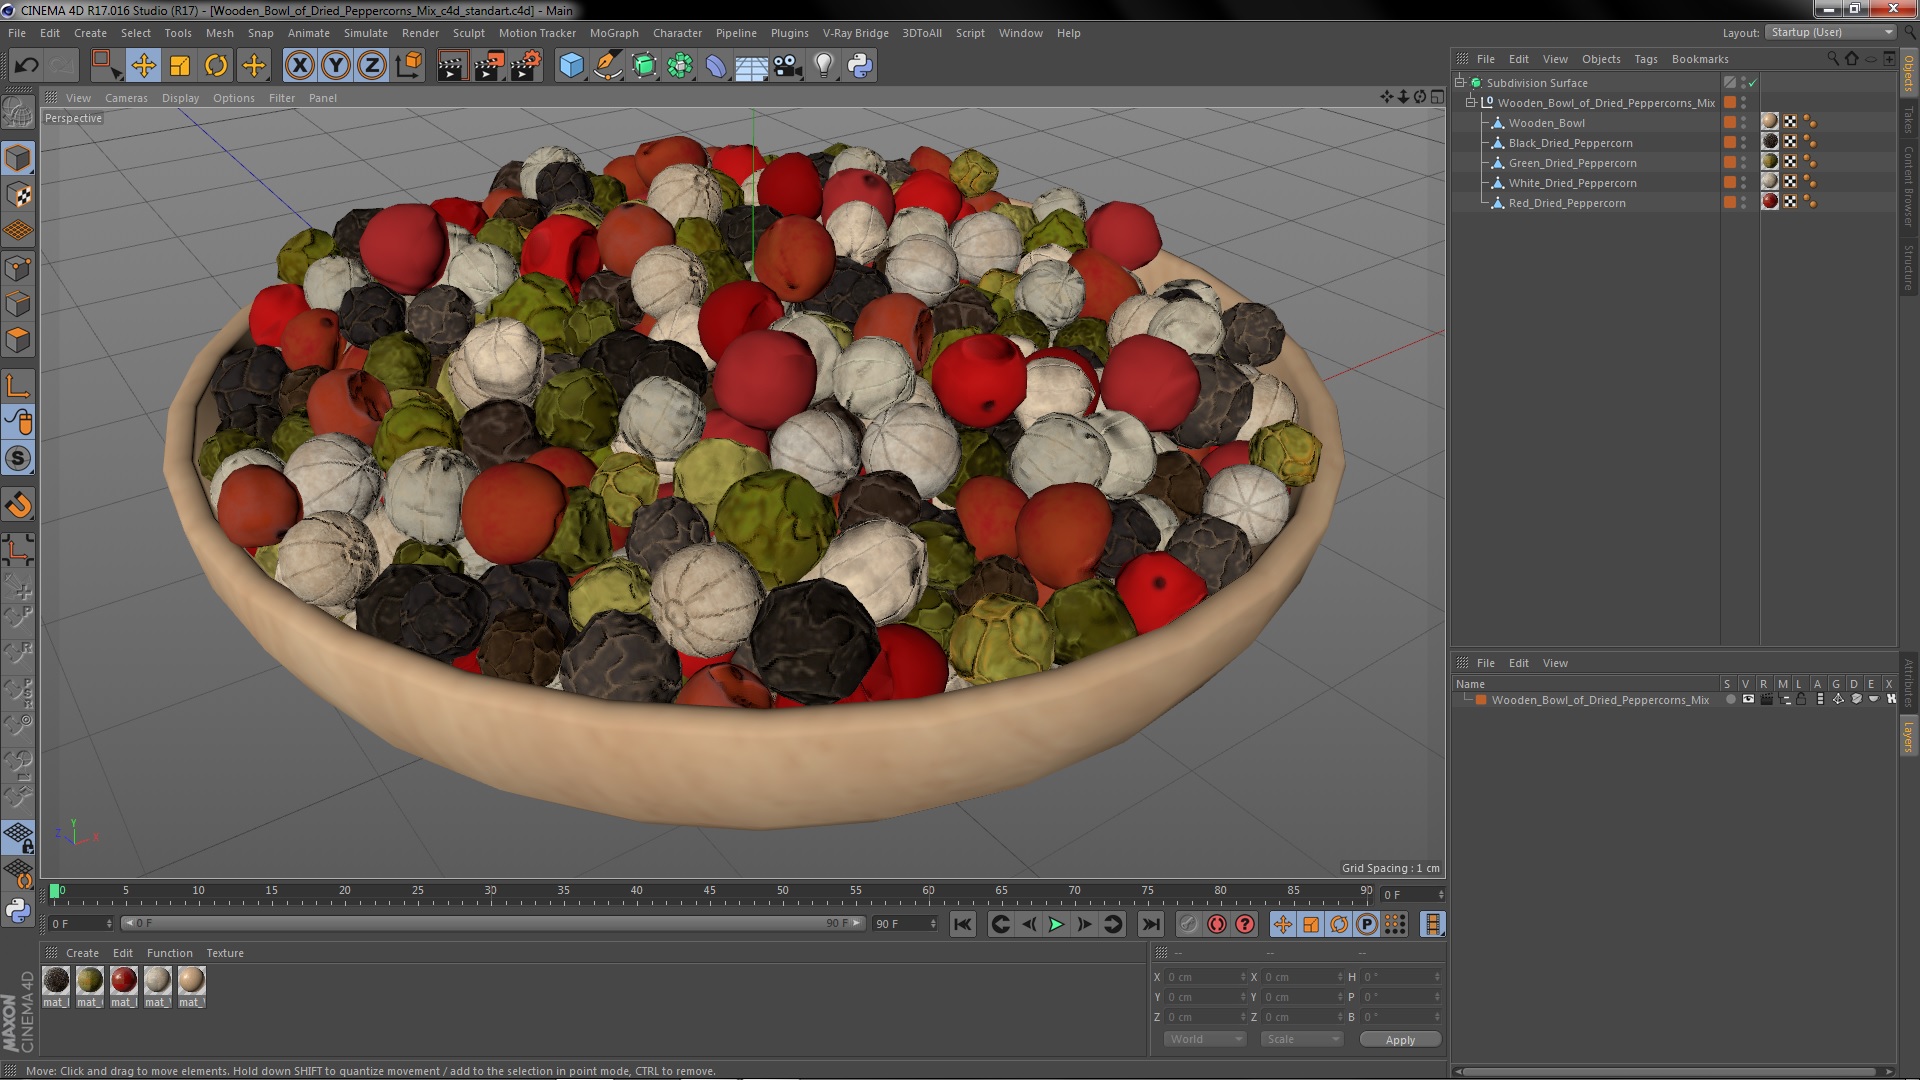Play the animation forward
The image size is (1920, 1080).
pyautogui.click(x=1056, y=925)
